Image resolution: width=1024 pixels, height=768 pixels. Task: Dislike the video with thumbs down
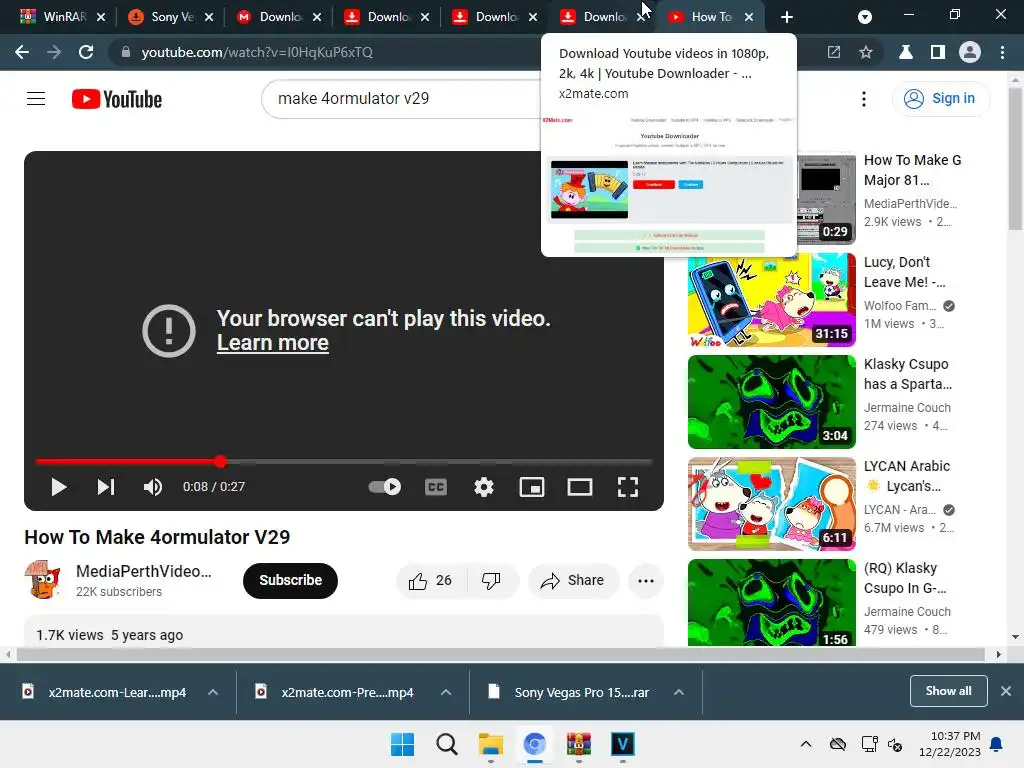point(491,581)
